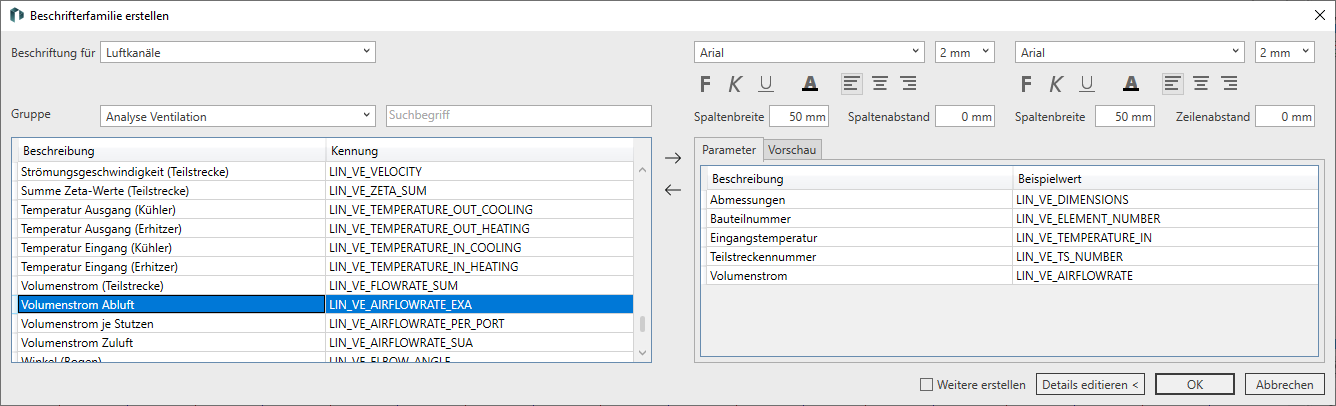
Task: Click the Suchbegriff search field
Action: coord(518,116)
